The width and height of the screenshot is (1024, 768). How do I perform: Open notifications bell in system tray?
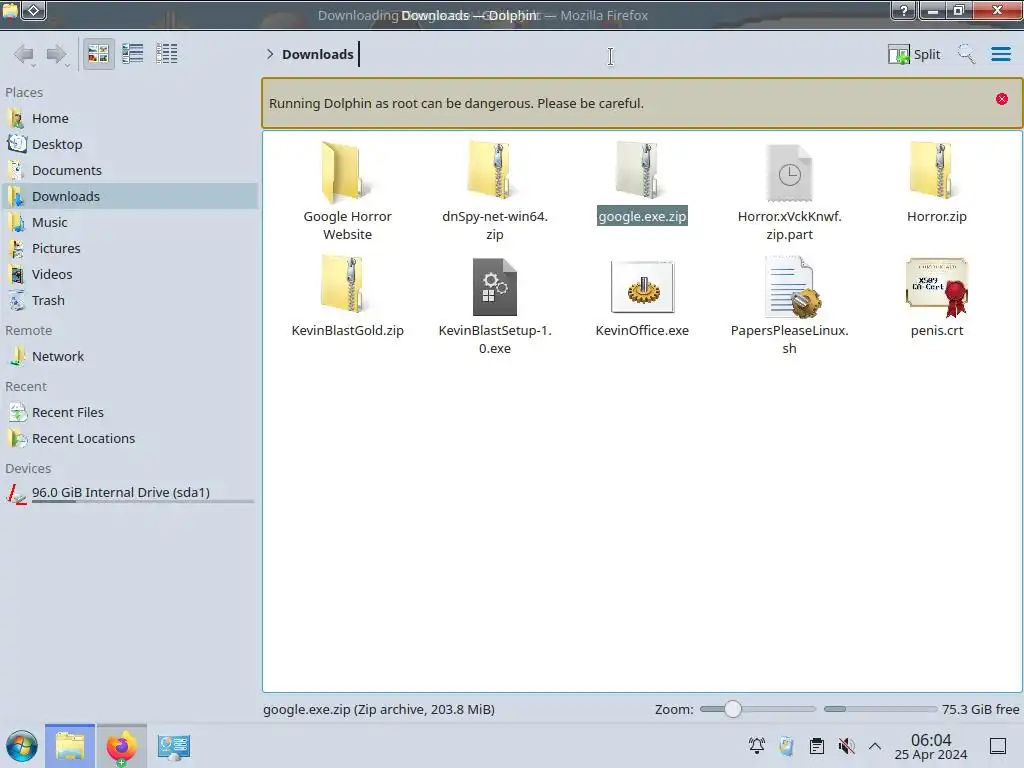757,746
